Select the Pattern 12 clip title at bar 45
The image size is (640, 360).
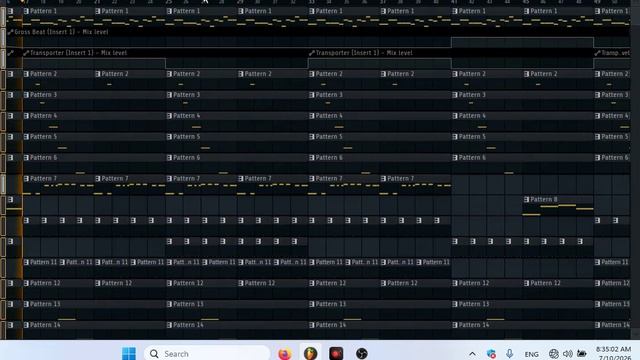coord(545,283)
